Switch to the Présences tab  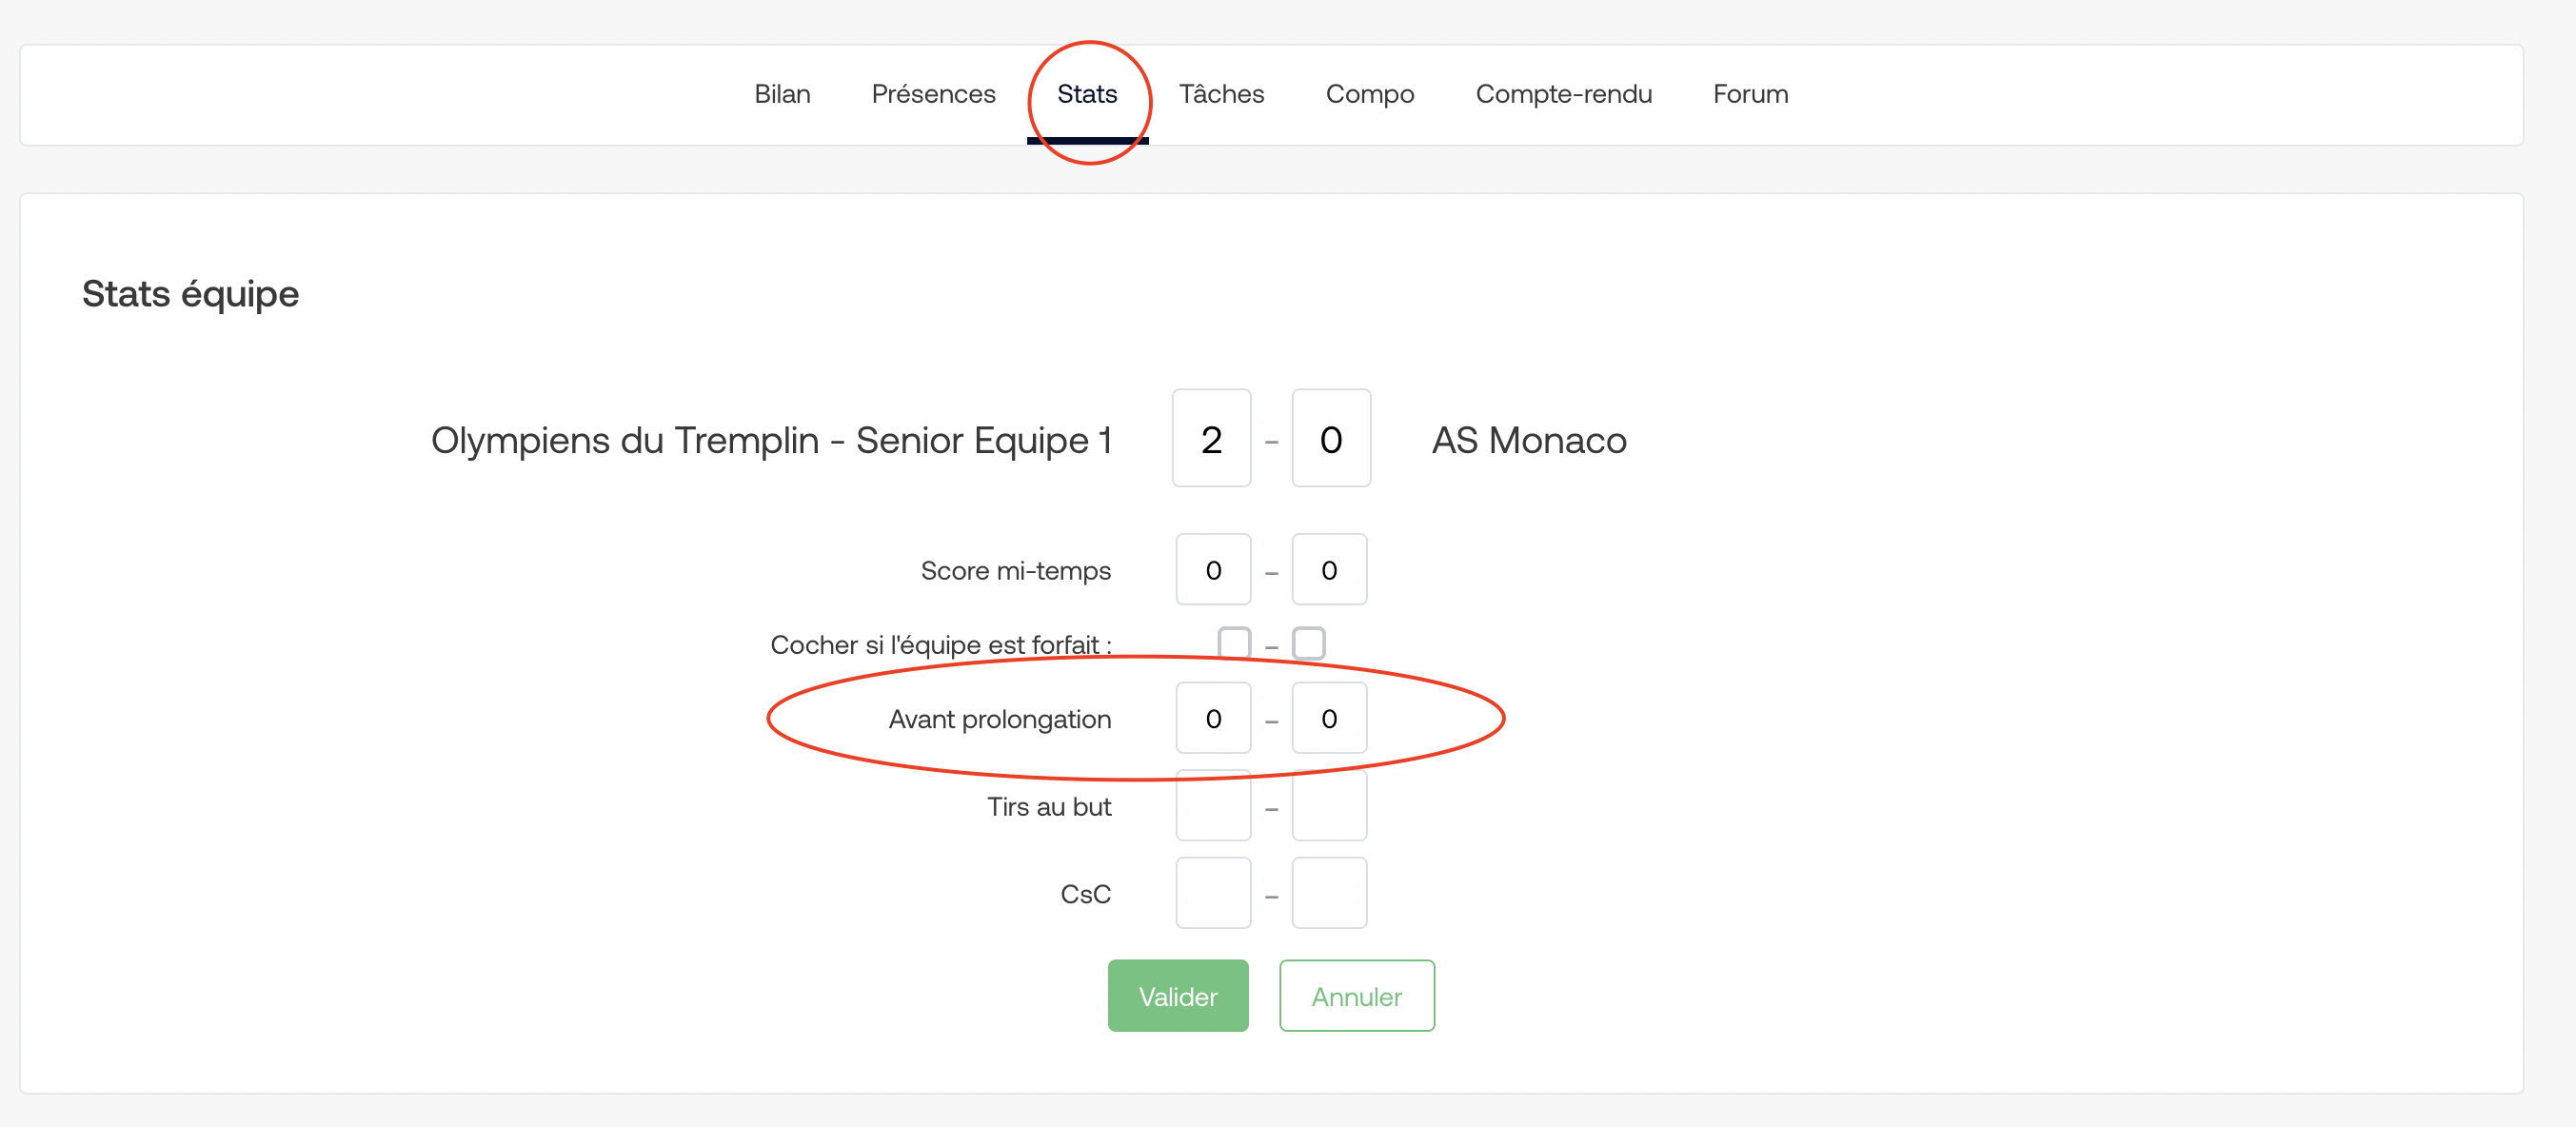coord(933,94)
